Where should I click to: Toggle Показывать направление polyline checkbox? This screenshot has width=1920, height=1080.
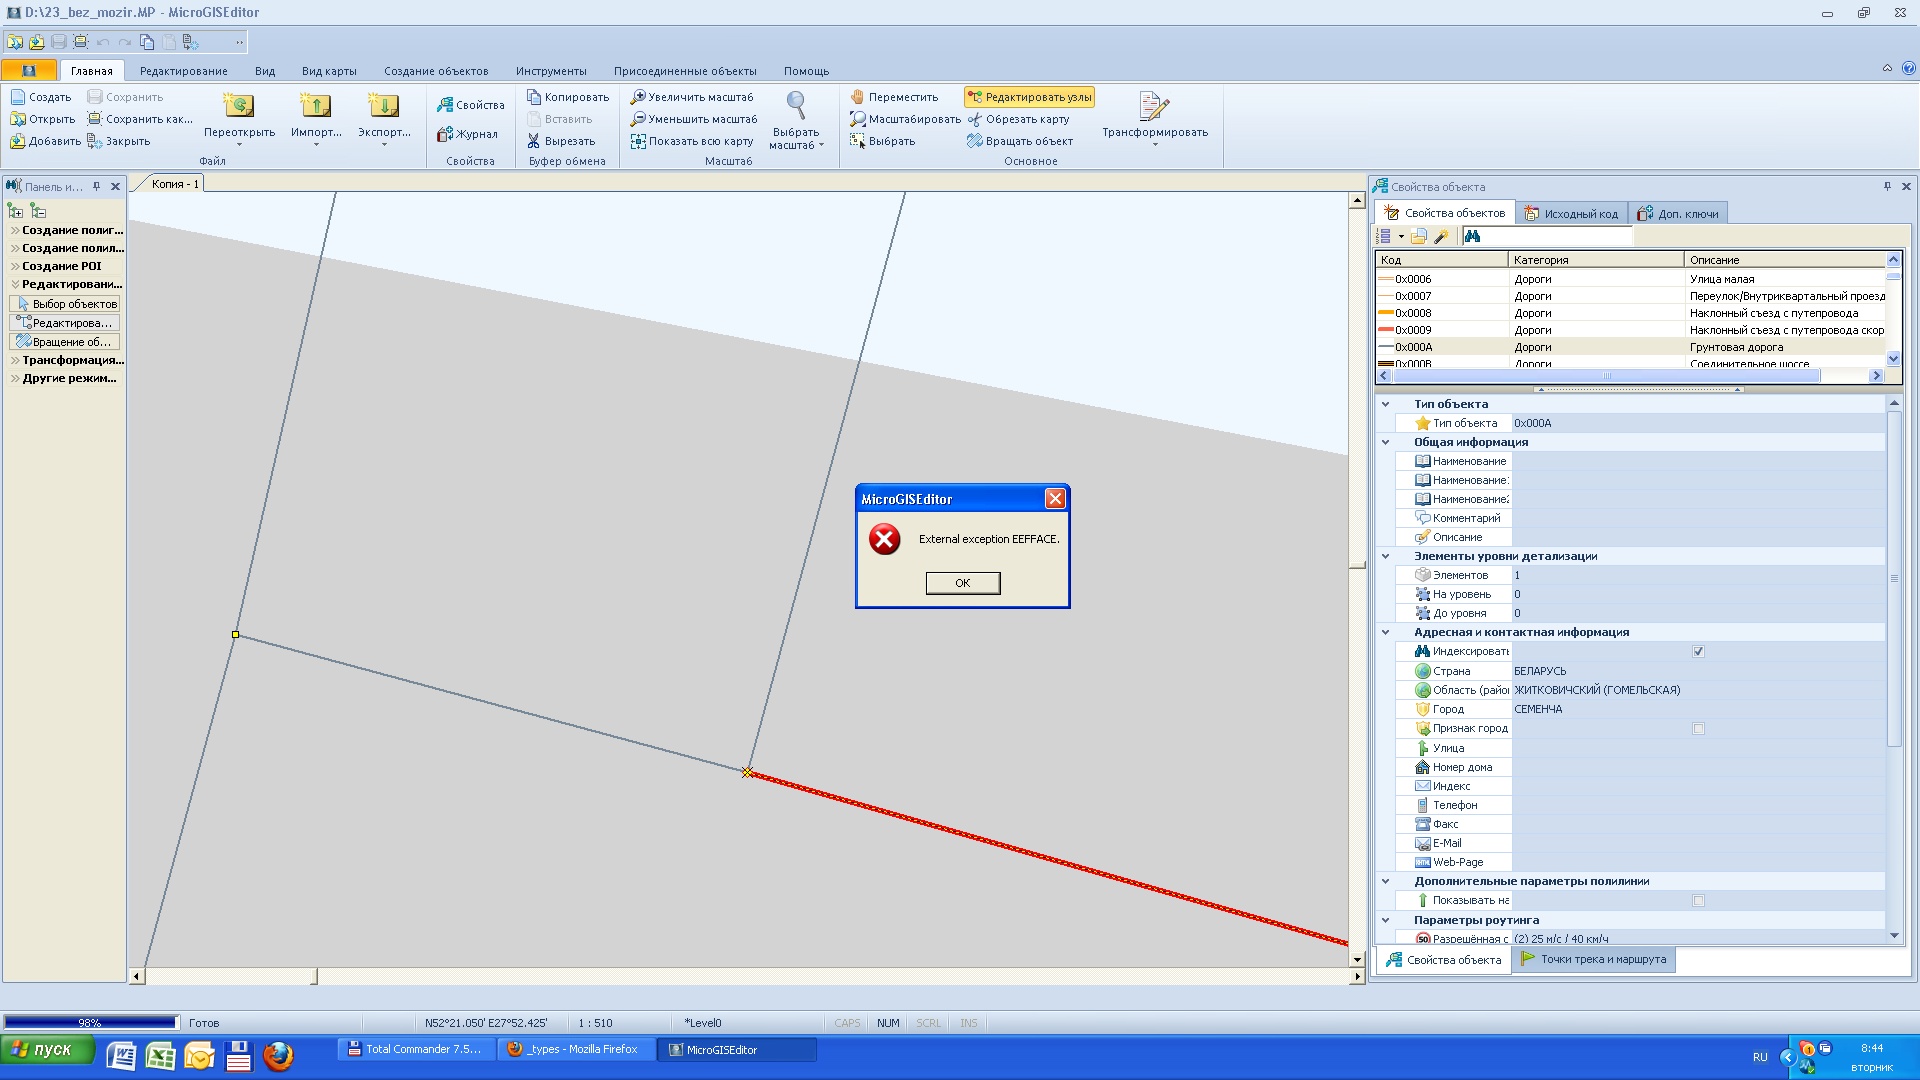coord(1698,901)
